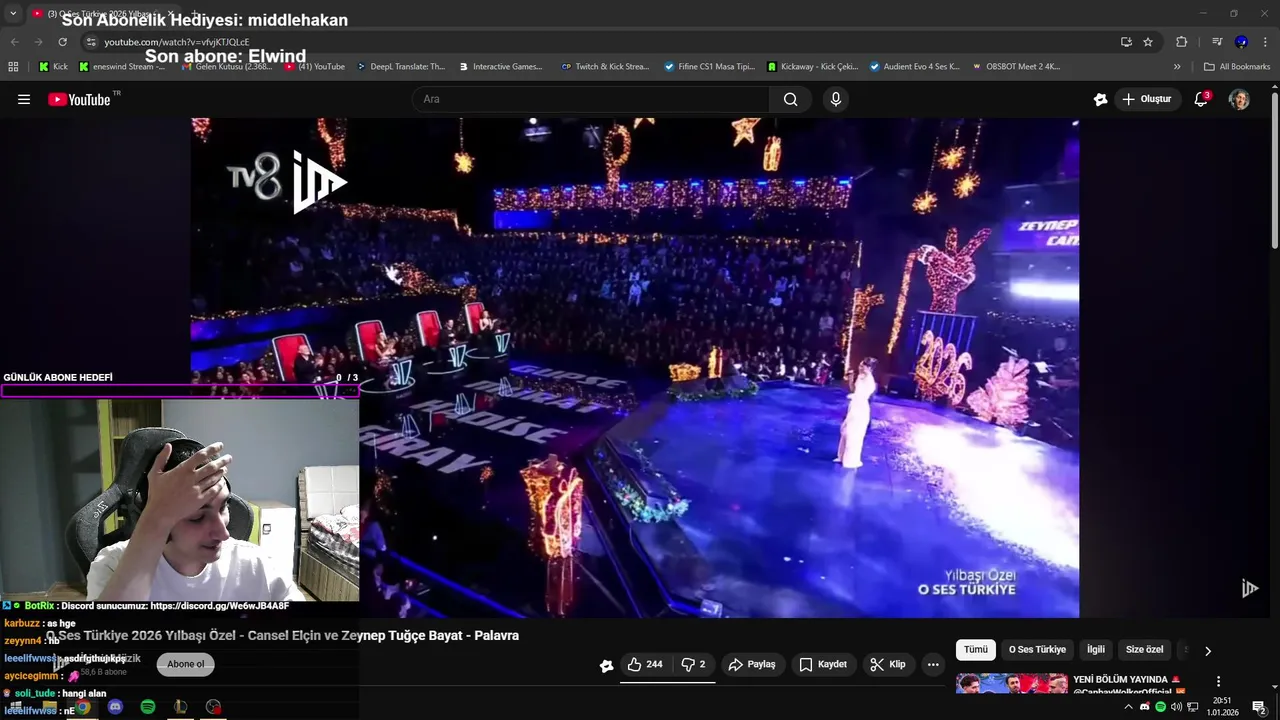The image size is (1280, 720).
Task: Open the eneswind Stream bookmark
Action: tap(124, 67)
